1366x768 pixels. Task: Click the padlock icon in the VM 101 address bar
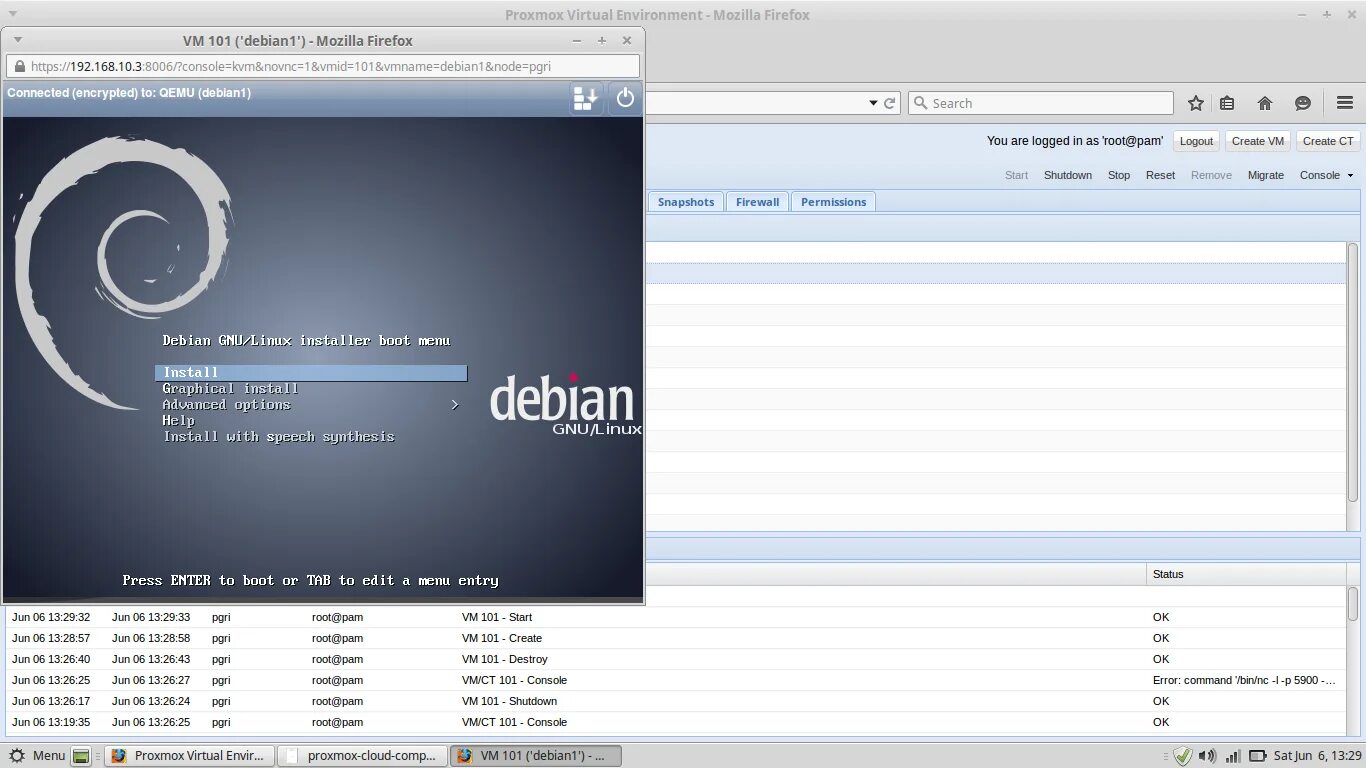(x=19, y=67)
